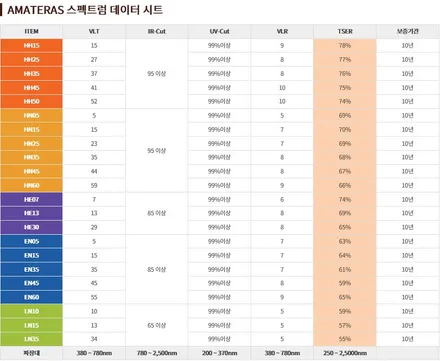Click the EN35 item cell

[31, 269]
